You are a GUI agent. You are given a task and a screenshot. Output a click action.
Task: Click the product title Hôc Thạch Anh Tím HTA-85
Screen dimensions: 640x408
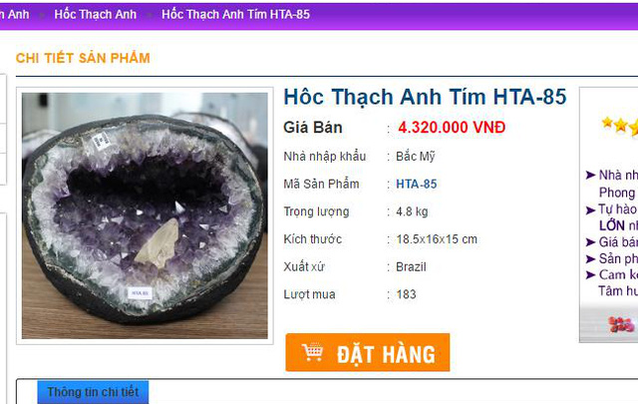pyautogui.click(x=425, y=98)
